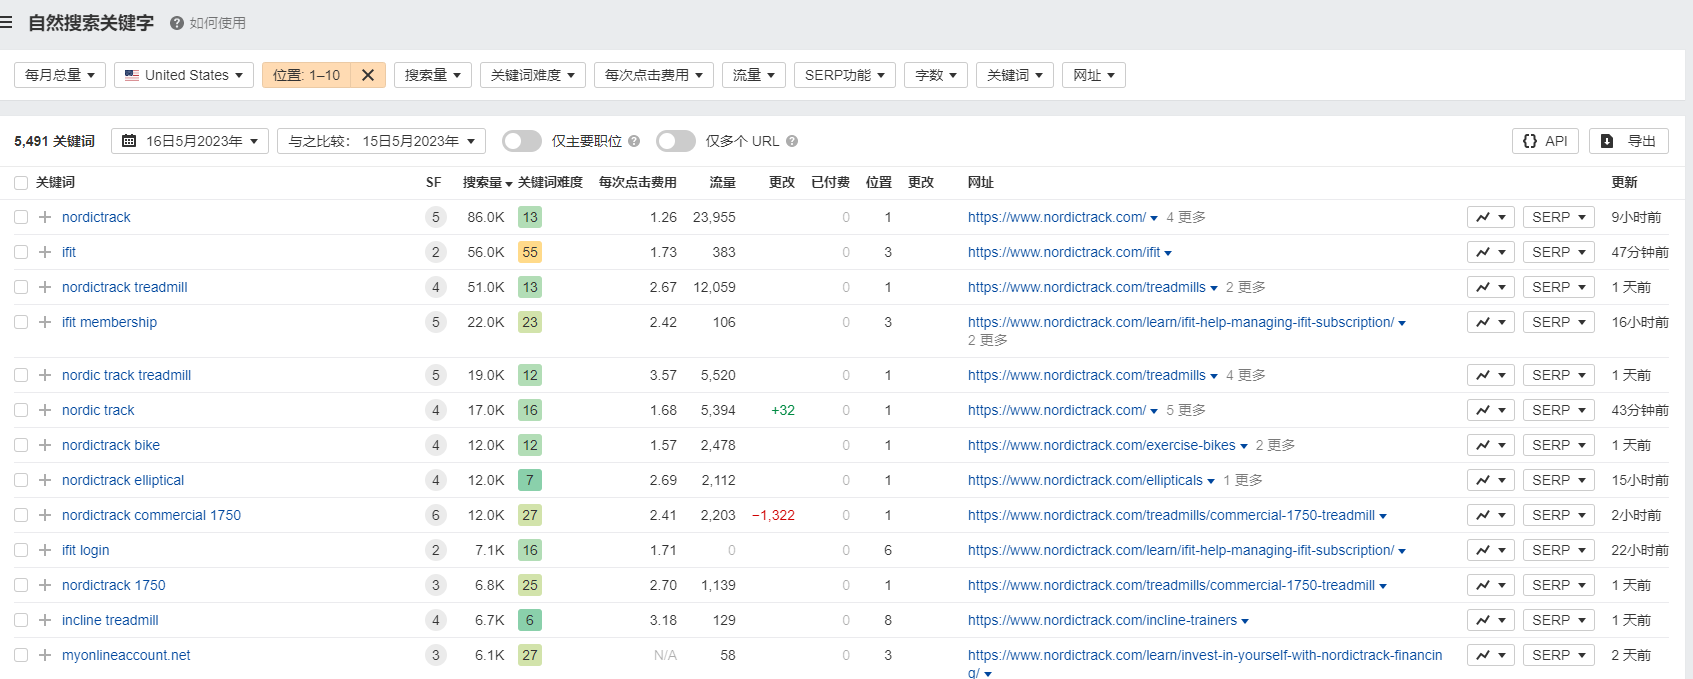The image size is (1693, 679).
Task: Open the date picker 16日5月2023年
Action: click(x=190, y=141)
